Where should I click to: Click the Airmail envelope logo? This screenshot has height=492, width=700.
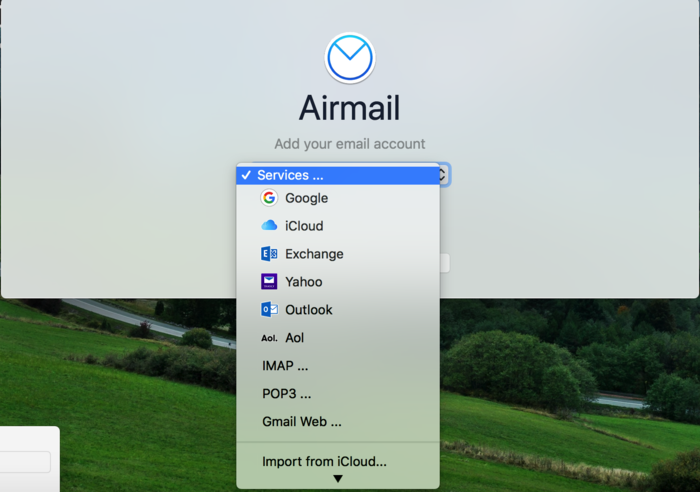350,58
